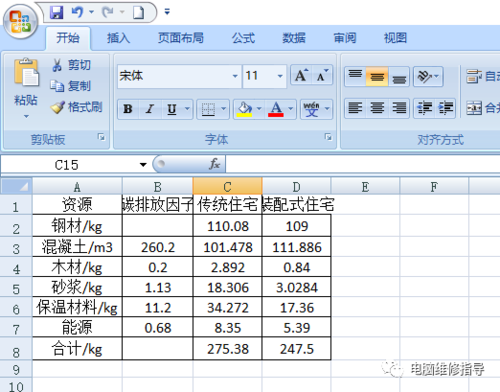500x392 pixels.
Task: Switch to the 页面布局 (Page Layout) tab
Action: click(181, 38)
